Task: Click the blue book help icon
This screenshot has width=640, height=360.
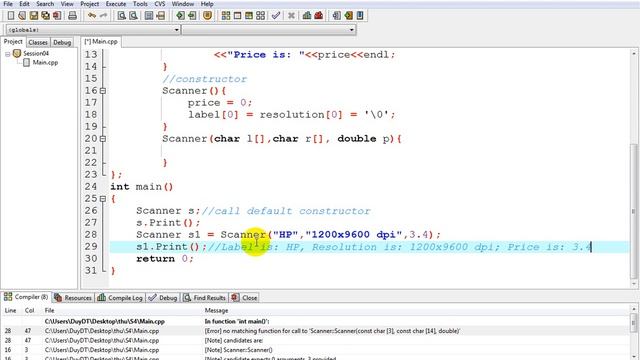Action: 360,16
